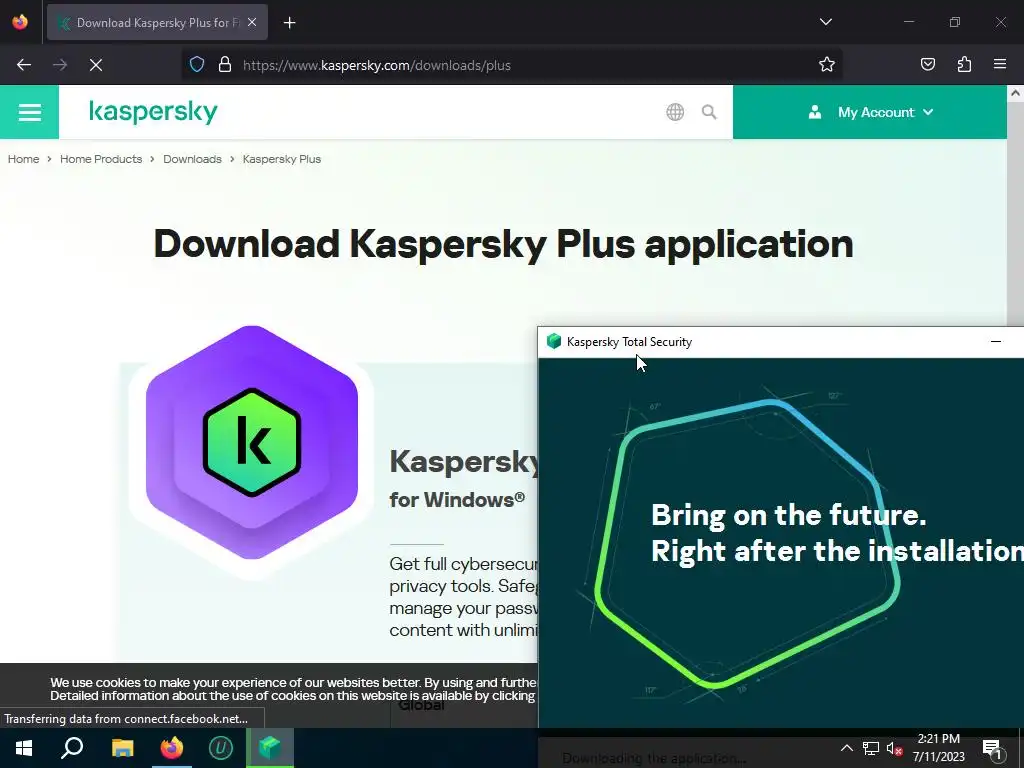This screenshot has height=768, width=1024.
Task: Close the Download Kaspersky Plus tab
Action: pyautogui.click(x=252, y=22)
